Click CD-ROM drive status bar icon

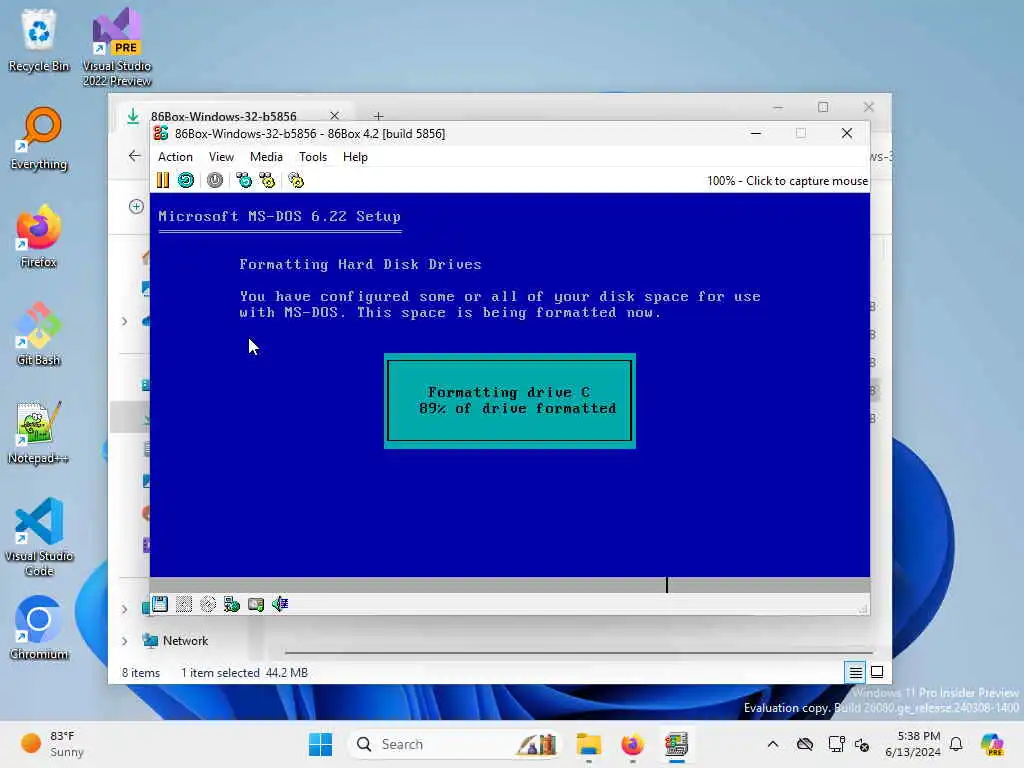coord(208,604)
